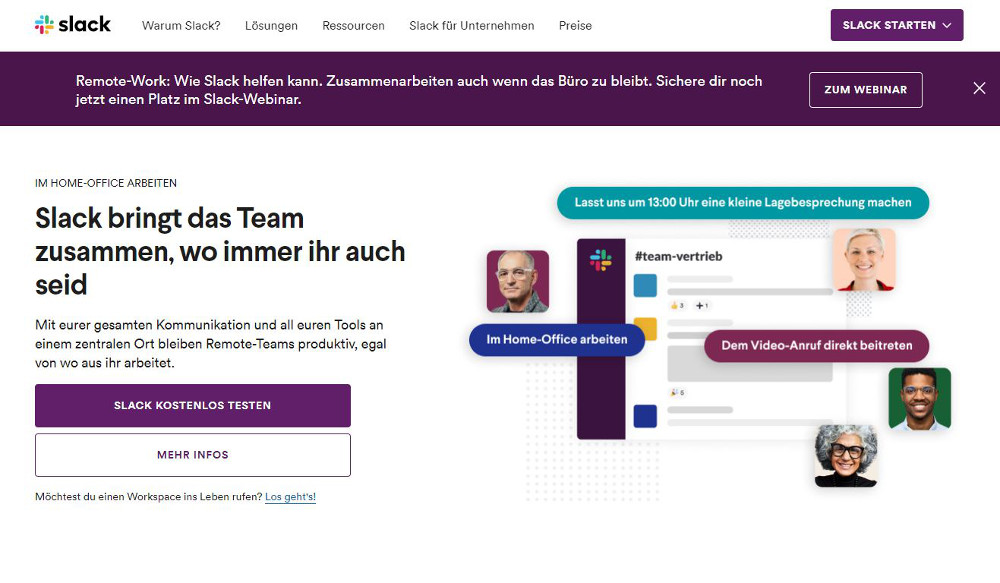Viewport: 1000px width, 583px height.
Task: Follow the Los geht's! link
Action: (x=290, y=496)
